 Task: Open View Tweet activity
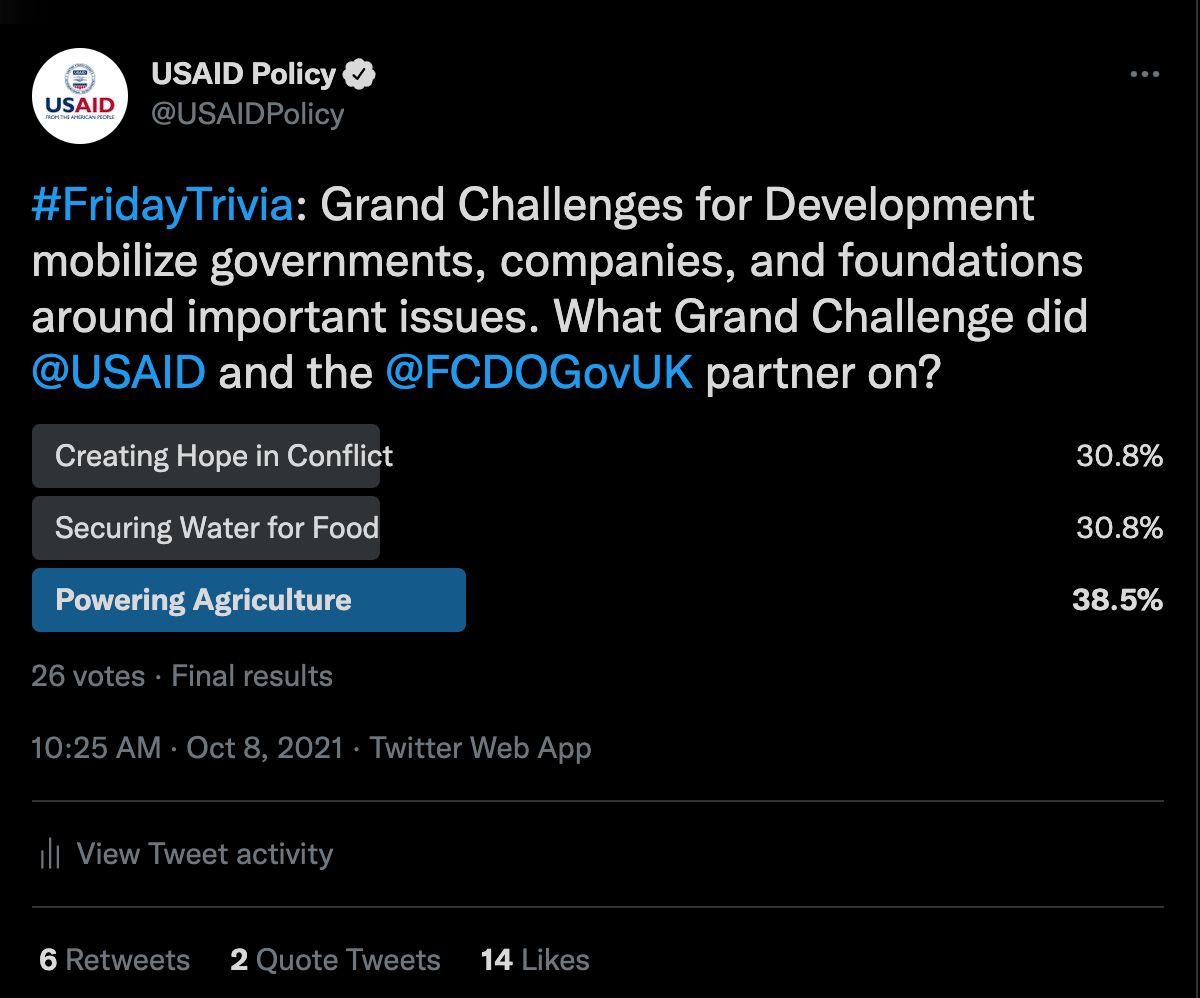coord(186,854)
